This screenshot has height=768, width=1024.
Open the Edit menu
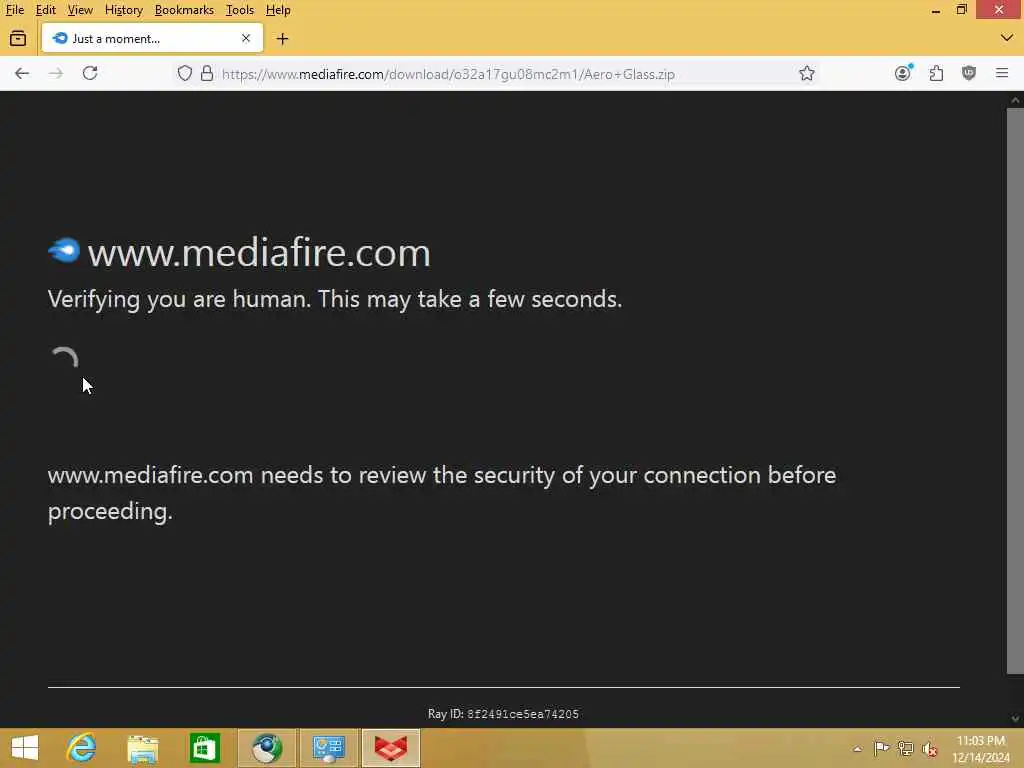(45, 10)
